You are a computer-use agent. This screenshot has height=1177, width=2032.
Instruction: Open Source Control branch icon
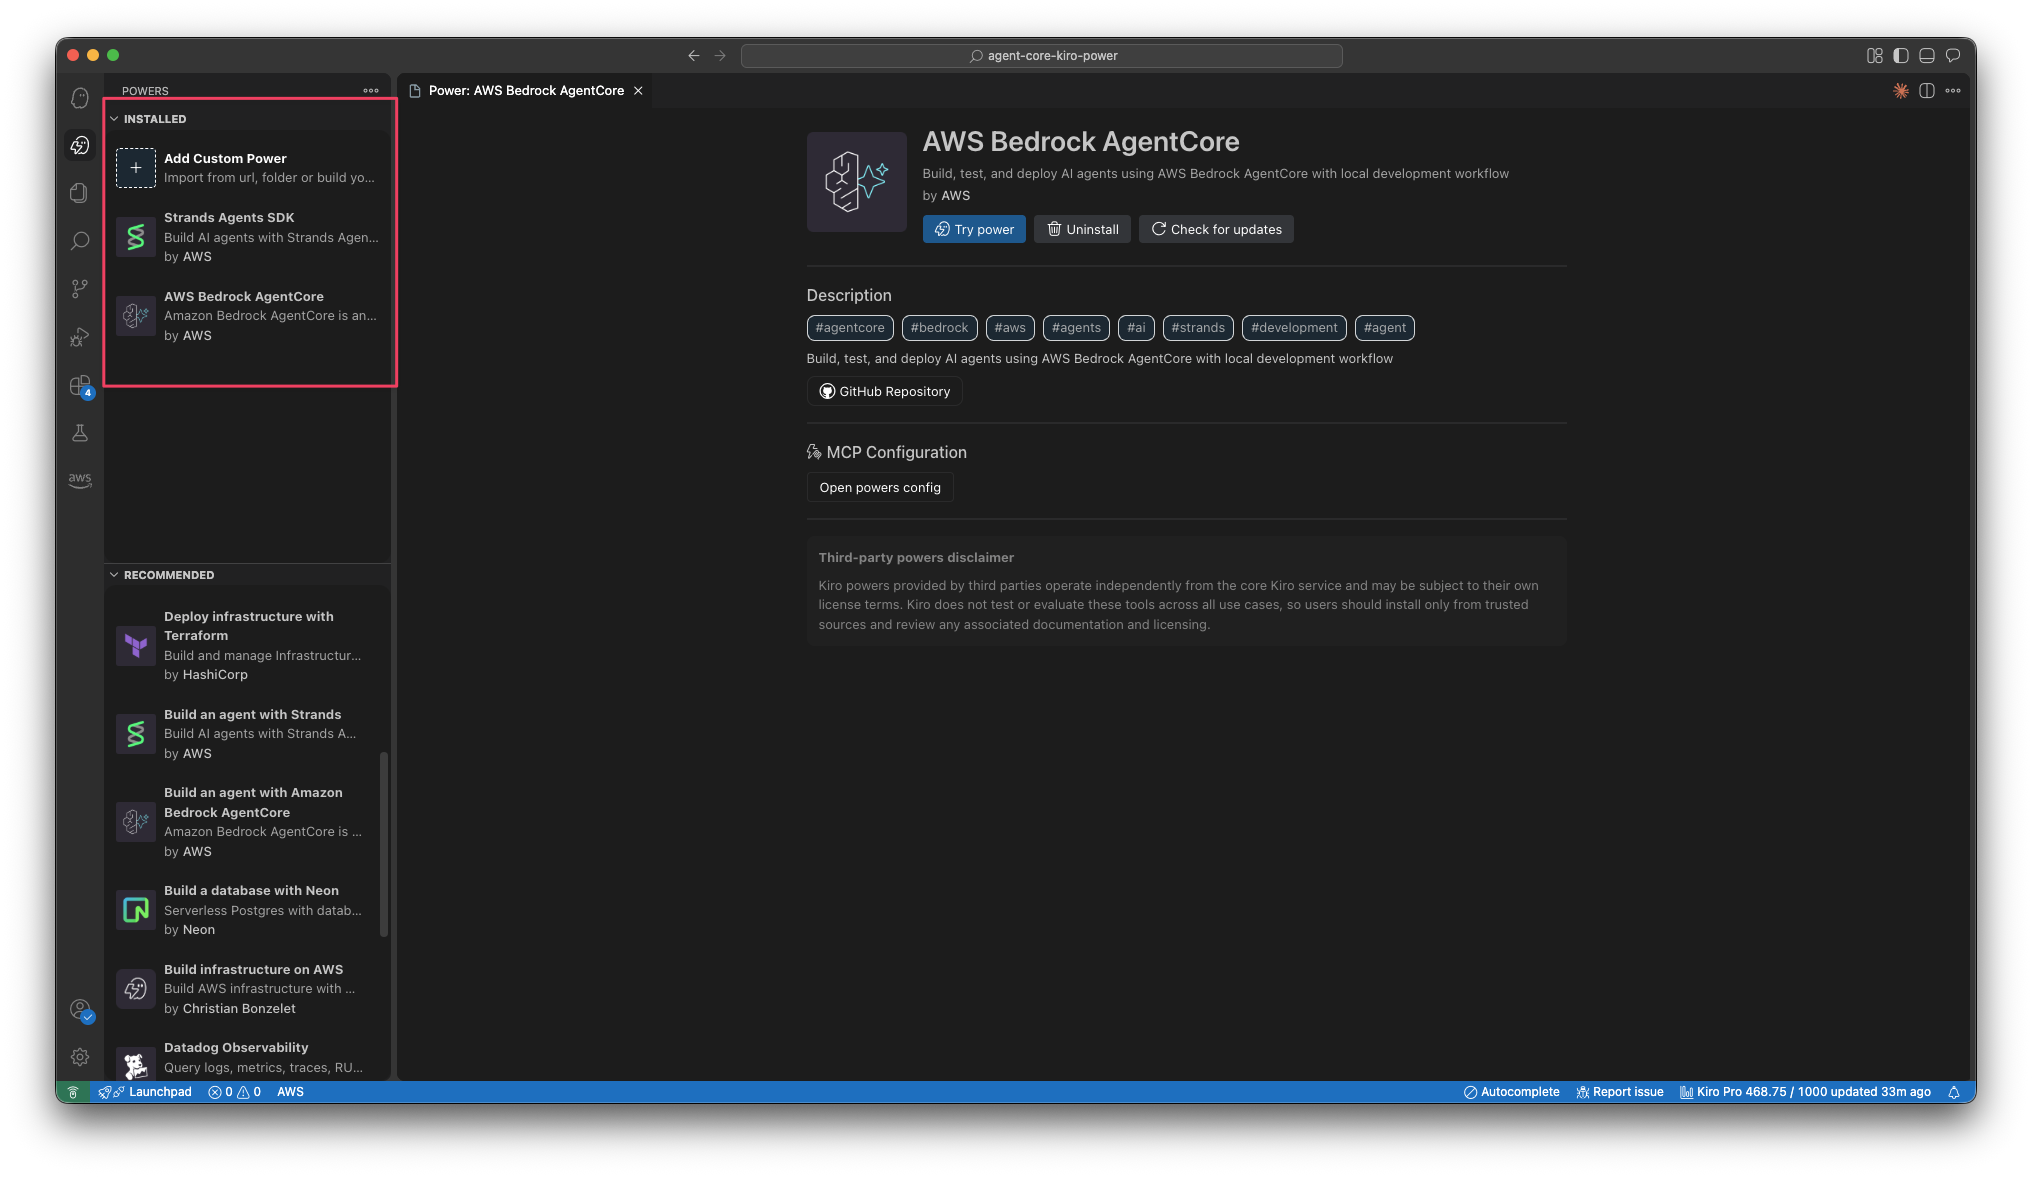click(x=80, y=289)
